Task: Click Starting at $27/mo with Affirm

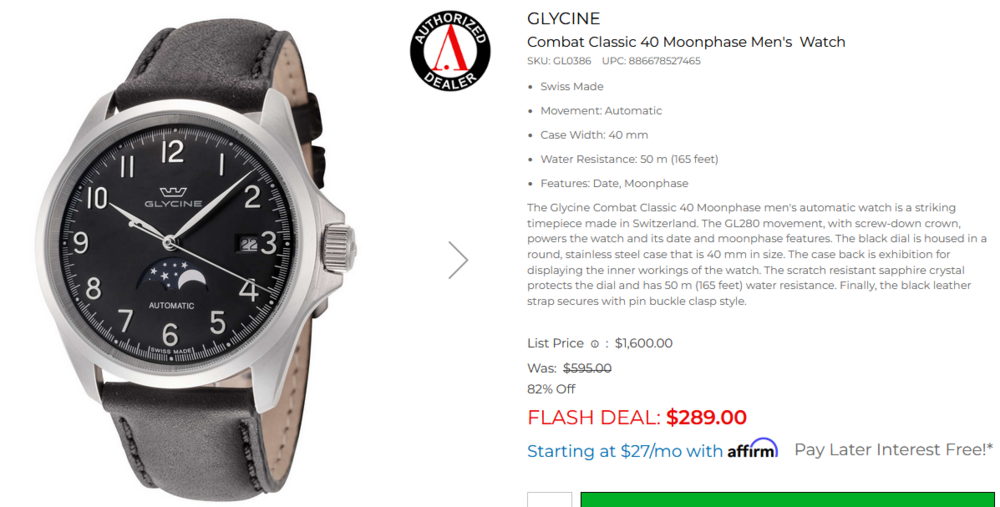Action: 652,450
